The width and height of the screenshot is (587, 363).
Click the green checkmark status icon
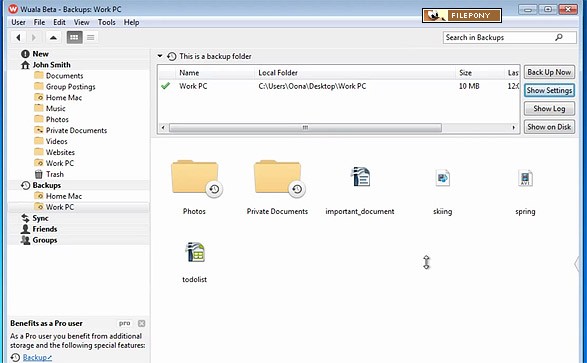point(165,86)
